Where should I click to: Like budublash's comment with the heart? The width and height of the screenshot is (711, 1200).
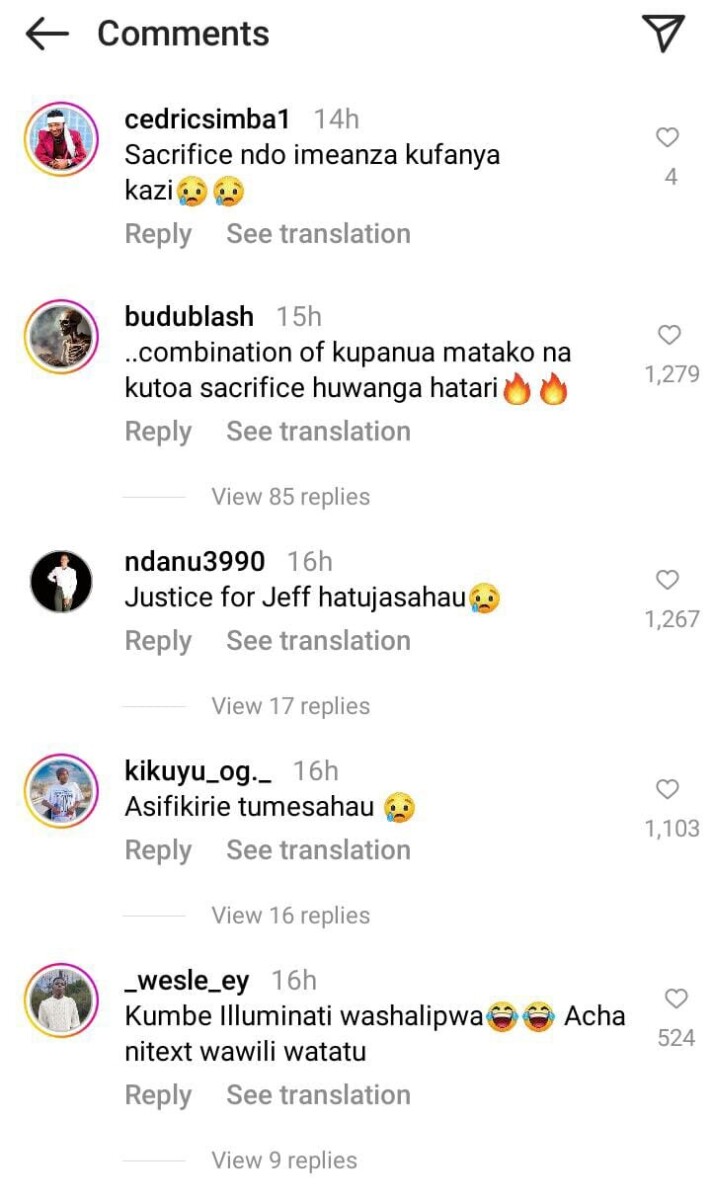coord(668,336)
